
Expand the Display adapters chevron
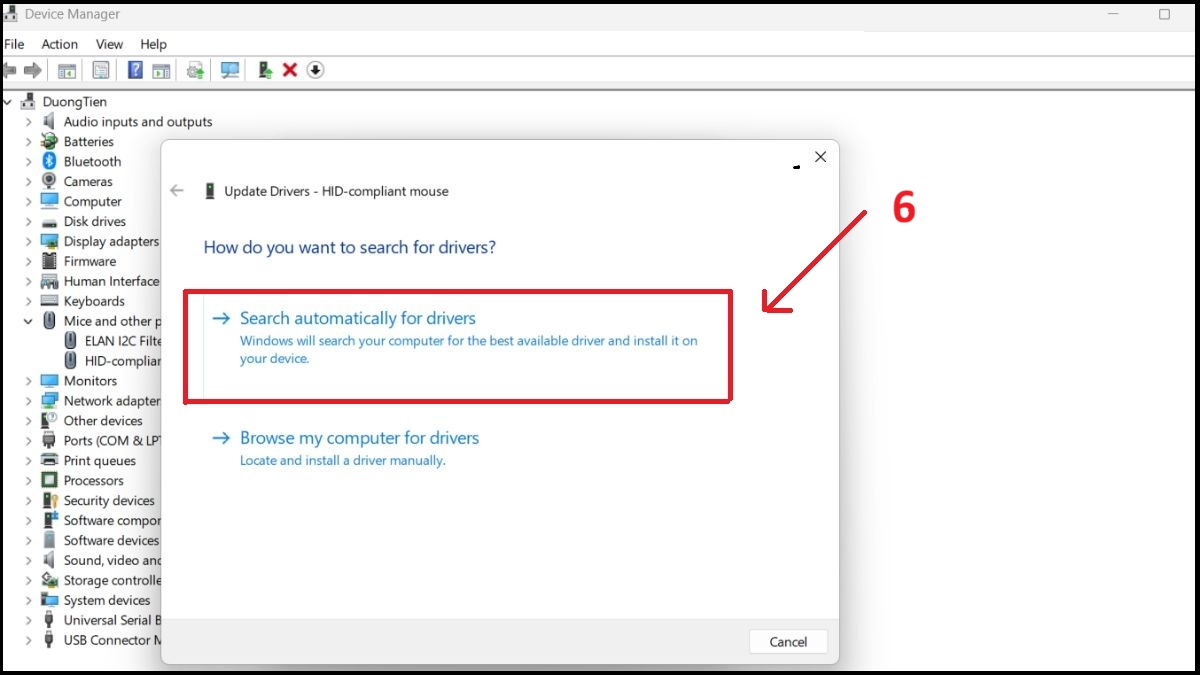(28, 242)
